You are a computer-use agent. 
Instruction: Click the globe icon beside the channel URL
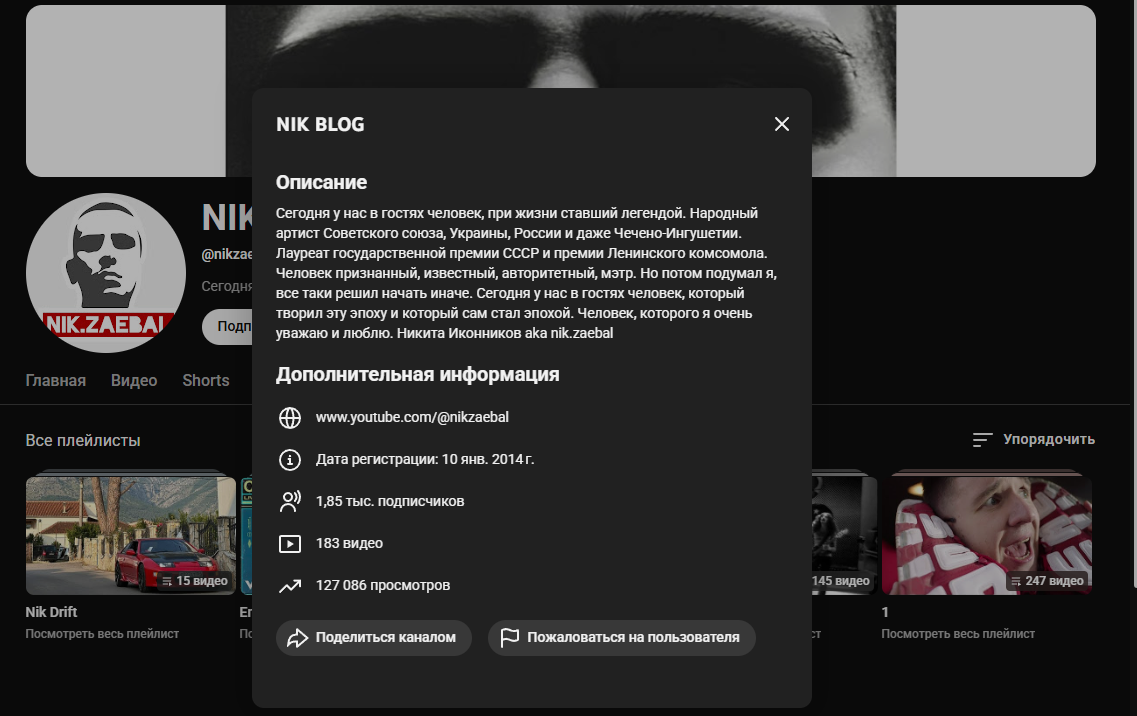click(290, 418)
